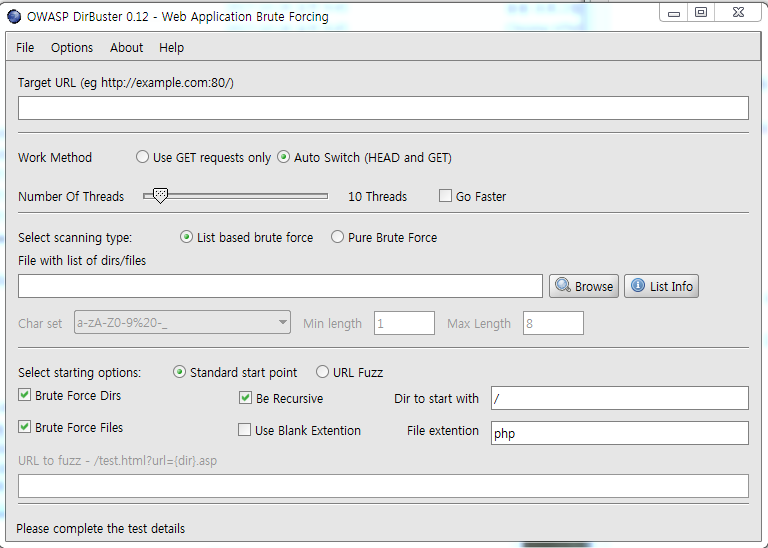Close the DirBuster window
This screenshot has height=548, width=768.
click(x=738, y=13)
